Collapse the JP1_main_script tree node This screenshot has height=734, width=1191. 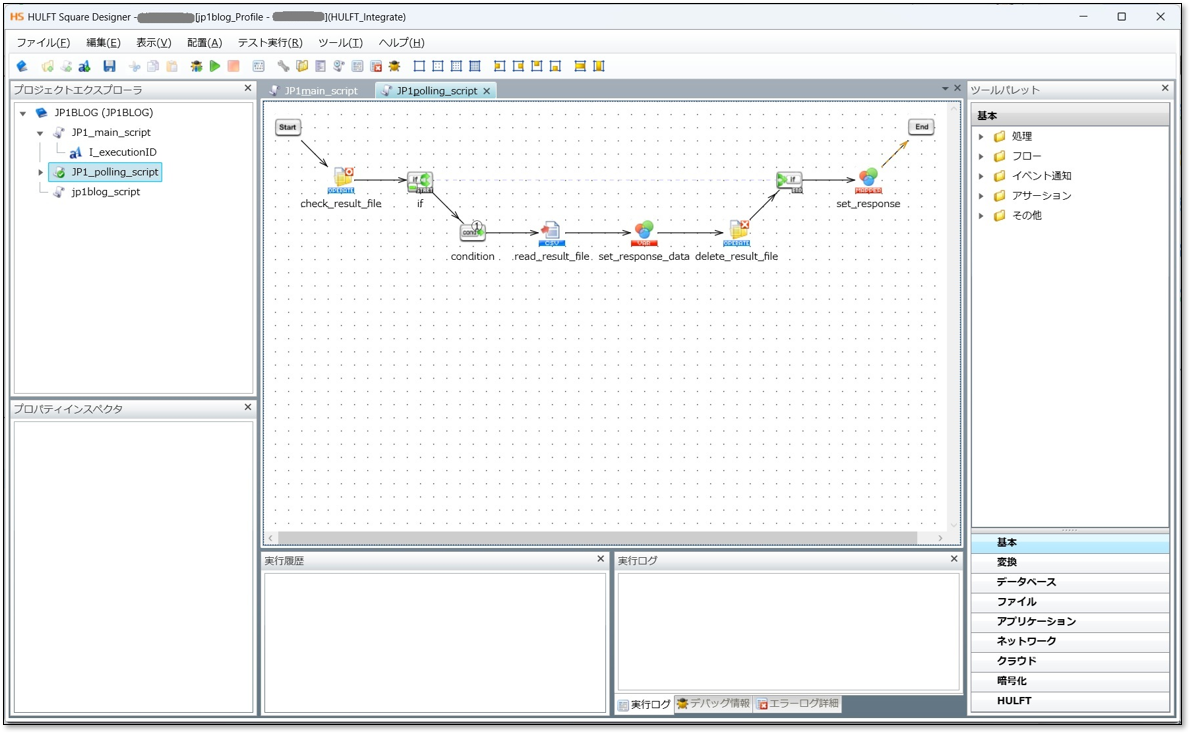pyautogui.click(x=40, y=133)
